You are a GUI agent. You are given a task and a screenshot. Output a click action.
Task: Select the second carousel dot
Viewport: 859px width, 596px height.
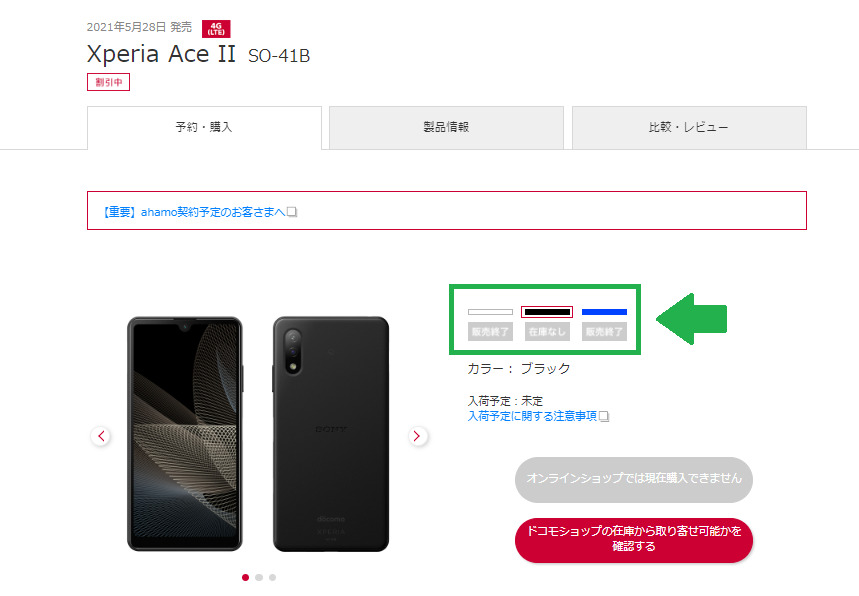click(259, 577)
